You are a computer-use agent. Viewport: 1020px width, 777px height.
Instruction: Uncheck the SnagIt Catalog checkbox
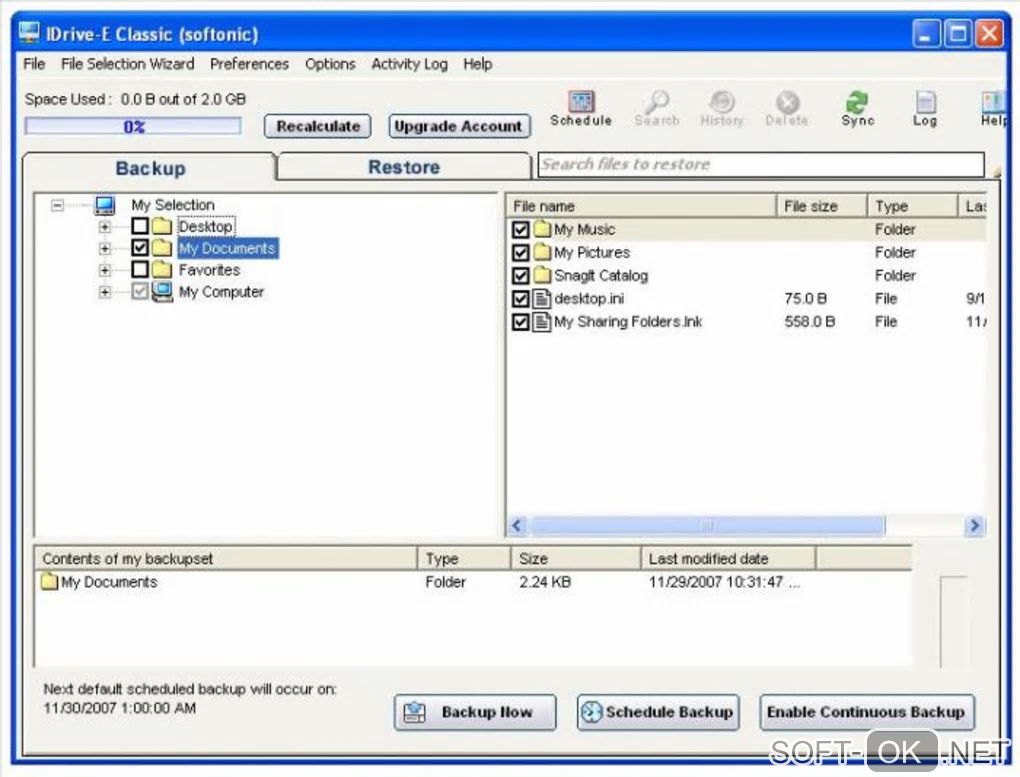(520, 276)
